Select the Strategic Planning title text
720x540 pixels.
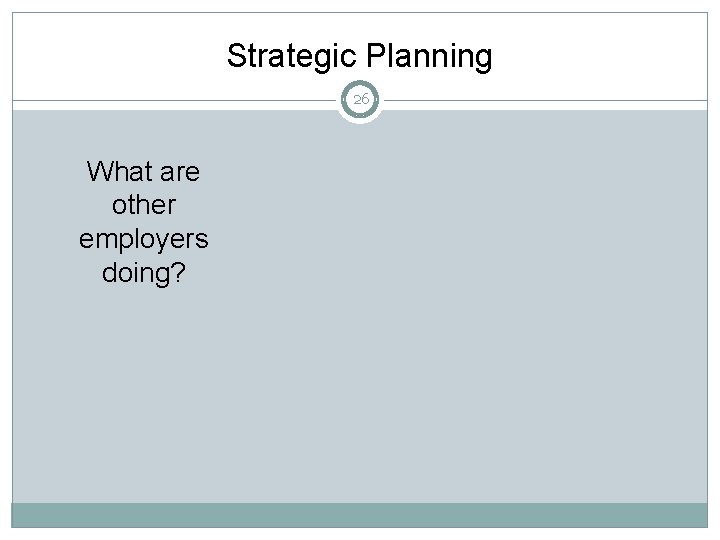[x=360, y=56]
